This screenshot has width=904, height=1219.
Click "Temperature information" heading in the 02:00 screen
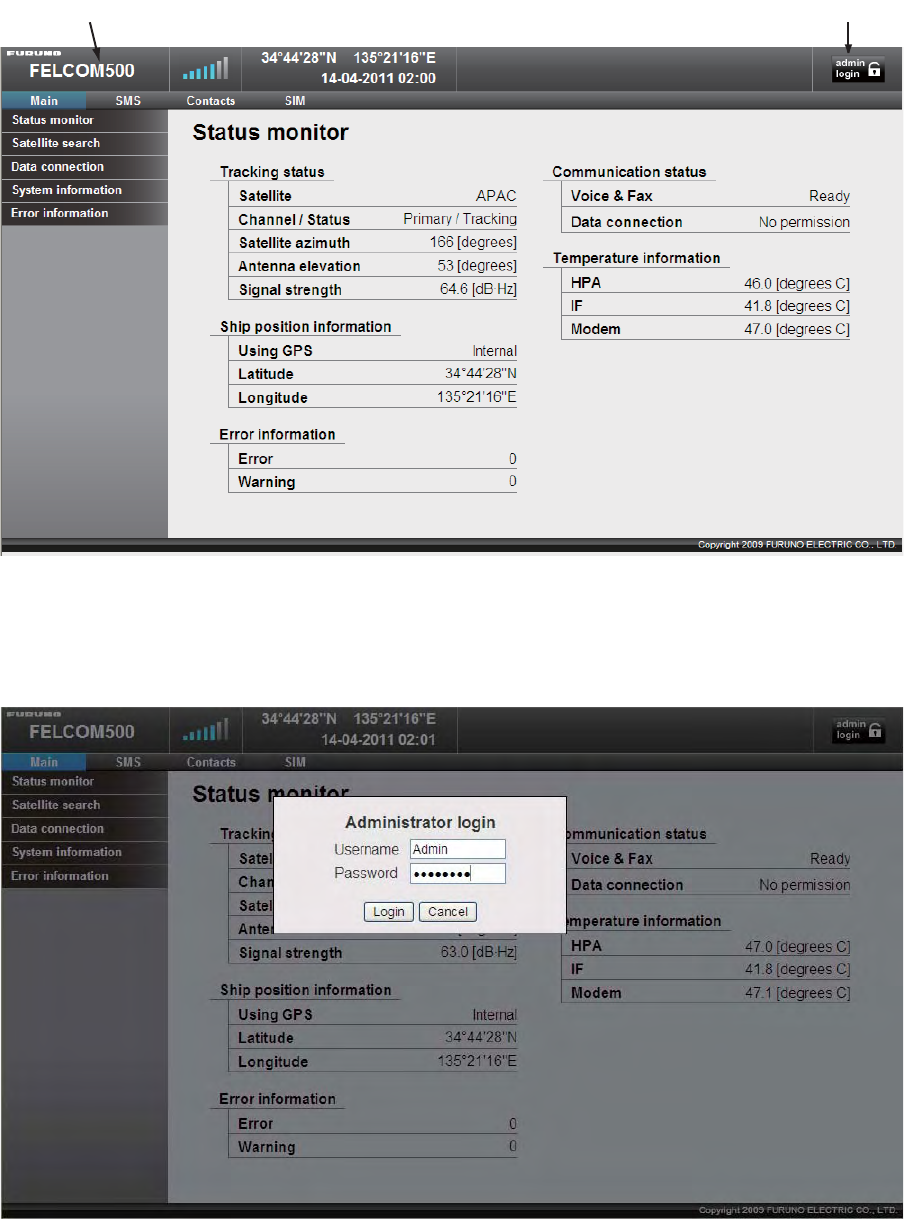click(636, 258)
